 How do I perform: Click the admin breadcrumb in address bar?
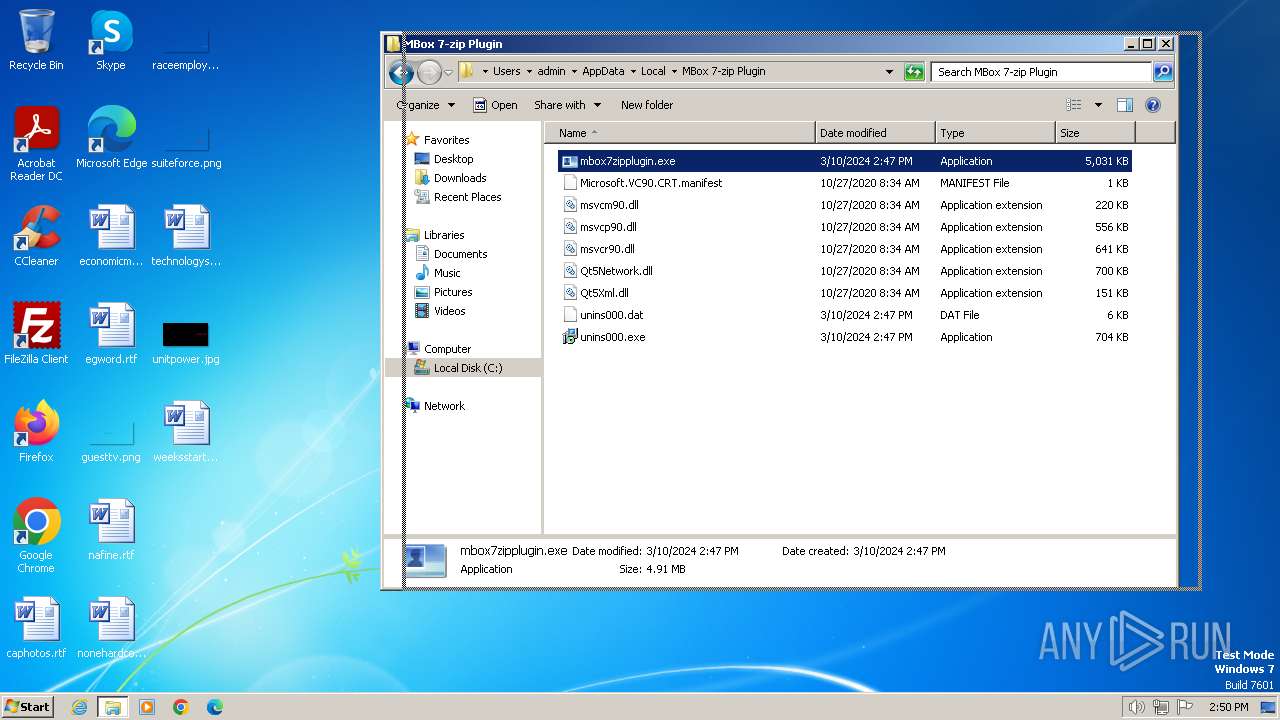pyautogui.click(x=551, y=72)
